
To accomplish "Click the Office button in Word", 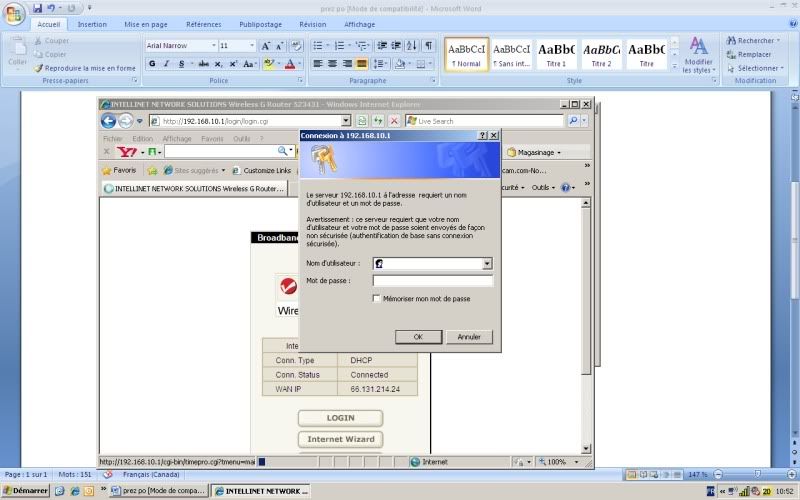I will (x=15, y=13).
